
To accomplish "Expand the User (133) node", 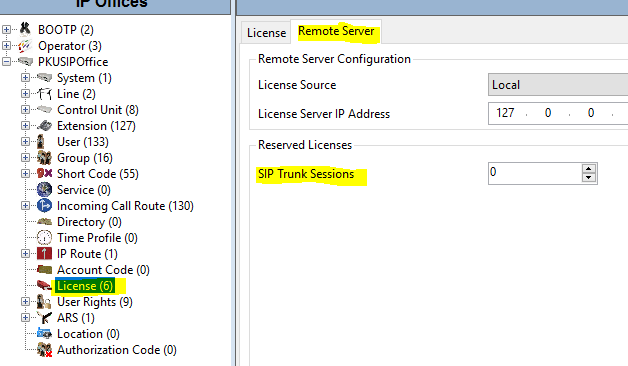I will (25, 141).
